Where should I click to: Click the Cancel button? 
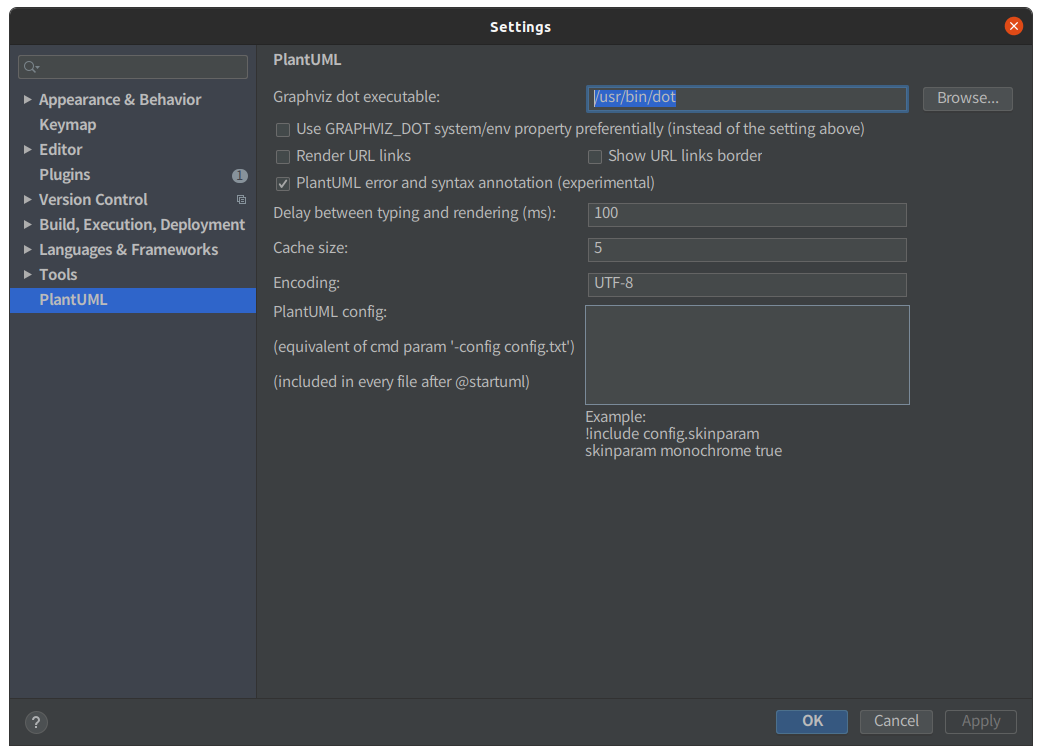896,721
